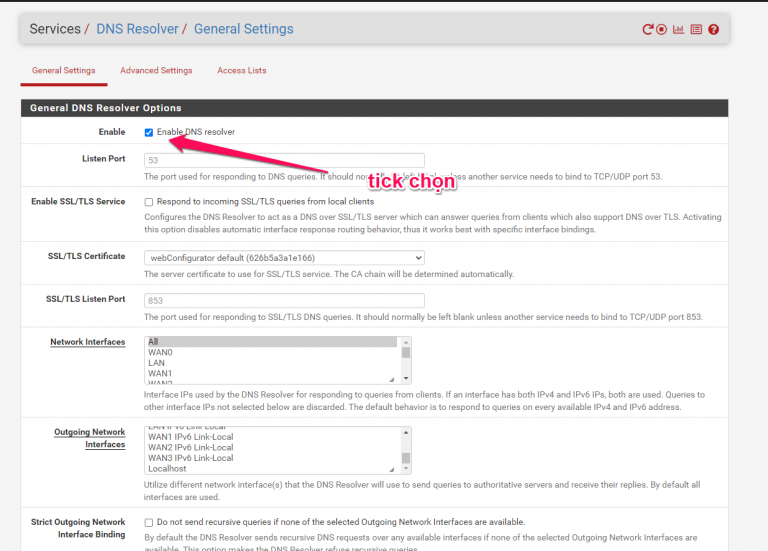Click the Stop Service icon
Screen dimensions: 768x551
tap(662, 30)
